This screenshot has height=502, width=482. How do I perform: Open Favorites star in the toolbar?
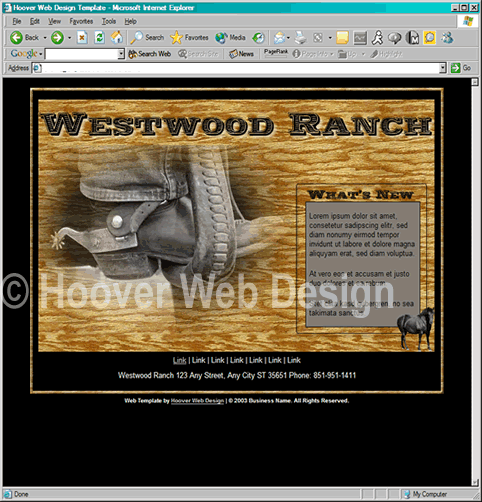(x=189, y=38)
